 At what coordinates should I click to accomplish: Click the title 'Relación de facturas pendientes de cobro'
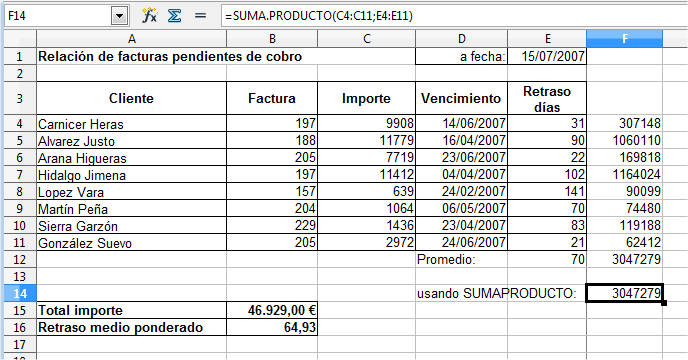pyautogui.click(x=170, y=57)
